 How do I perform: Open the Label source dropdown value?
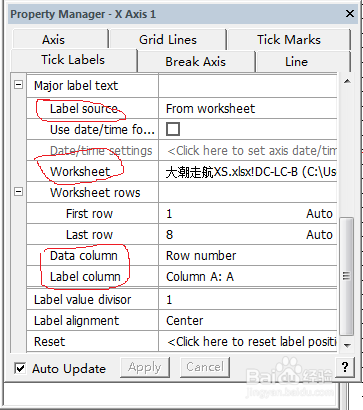(248, 108)
